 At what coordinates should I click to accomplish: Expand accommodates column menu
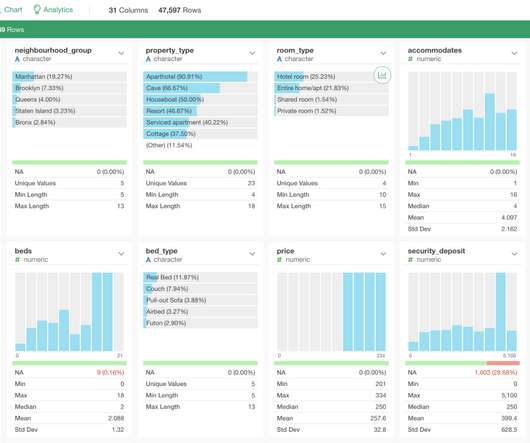click(x=514, y=53)
